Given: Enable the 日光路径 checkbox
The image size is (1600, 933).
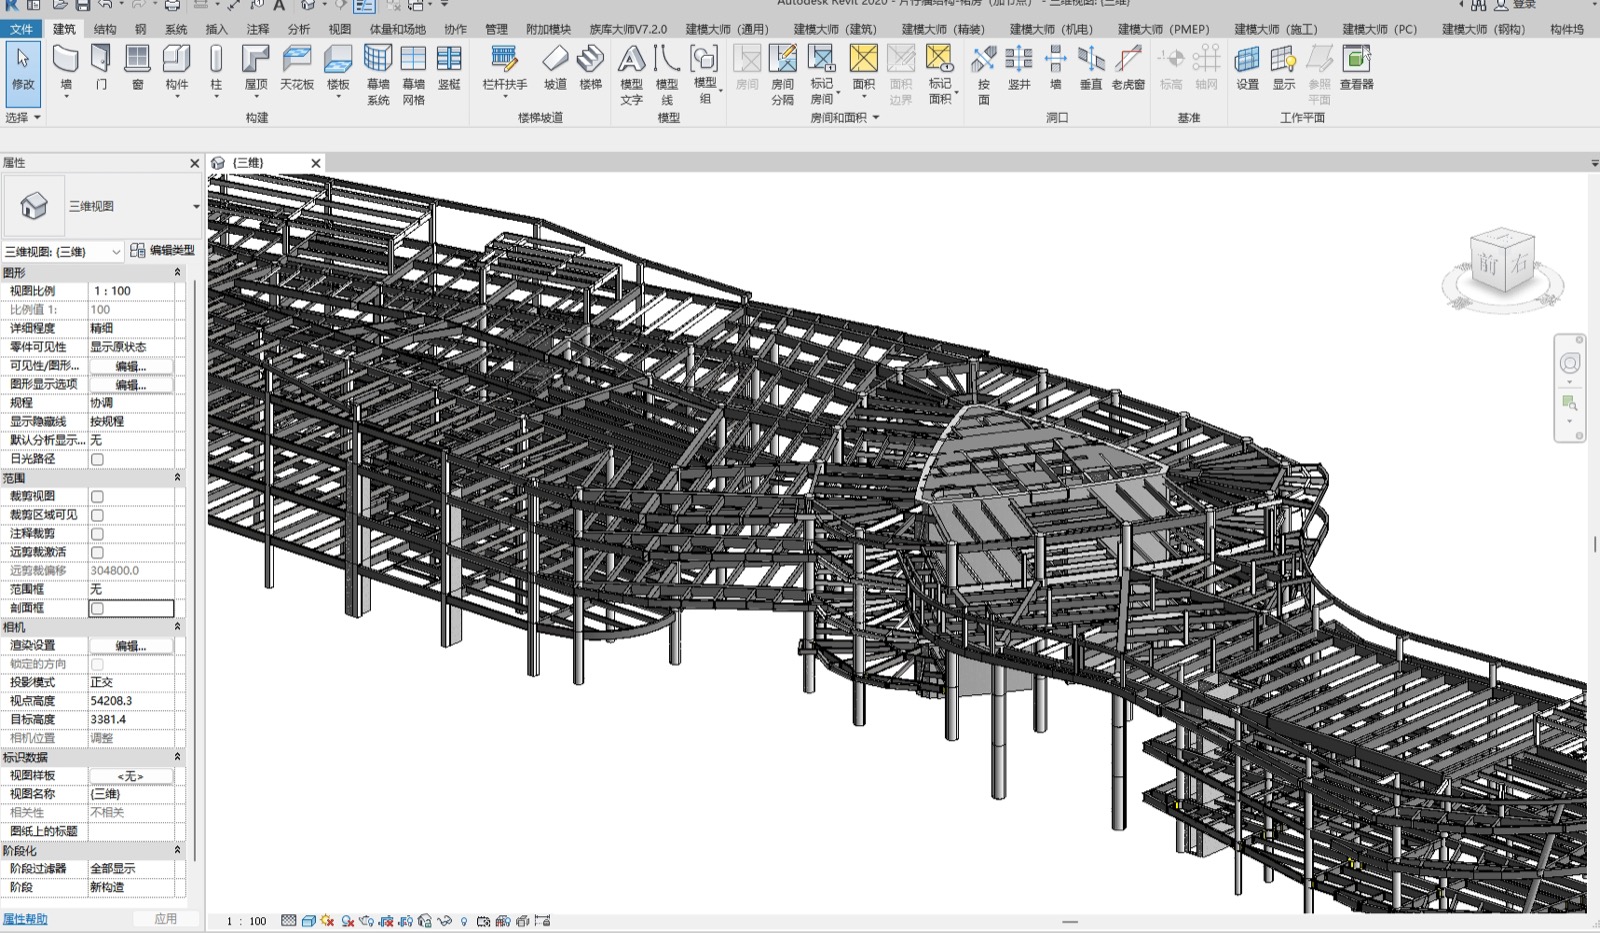Looking at the screenshot, I should click(97, 459).
